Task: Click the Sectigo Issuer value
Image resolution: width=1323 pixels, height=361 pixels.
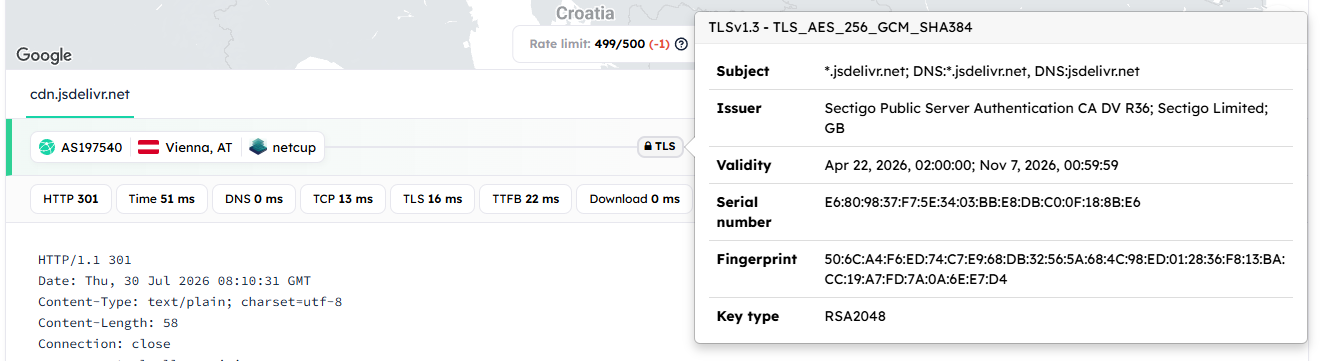Action: tap(1046, 118)
